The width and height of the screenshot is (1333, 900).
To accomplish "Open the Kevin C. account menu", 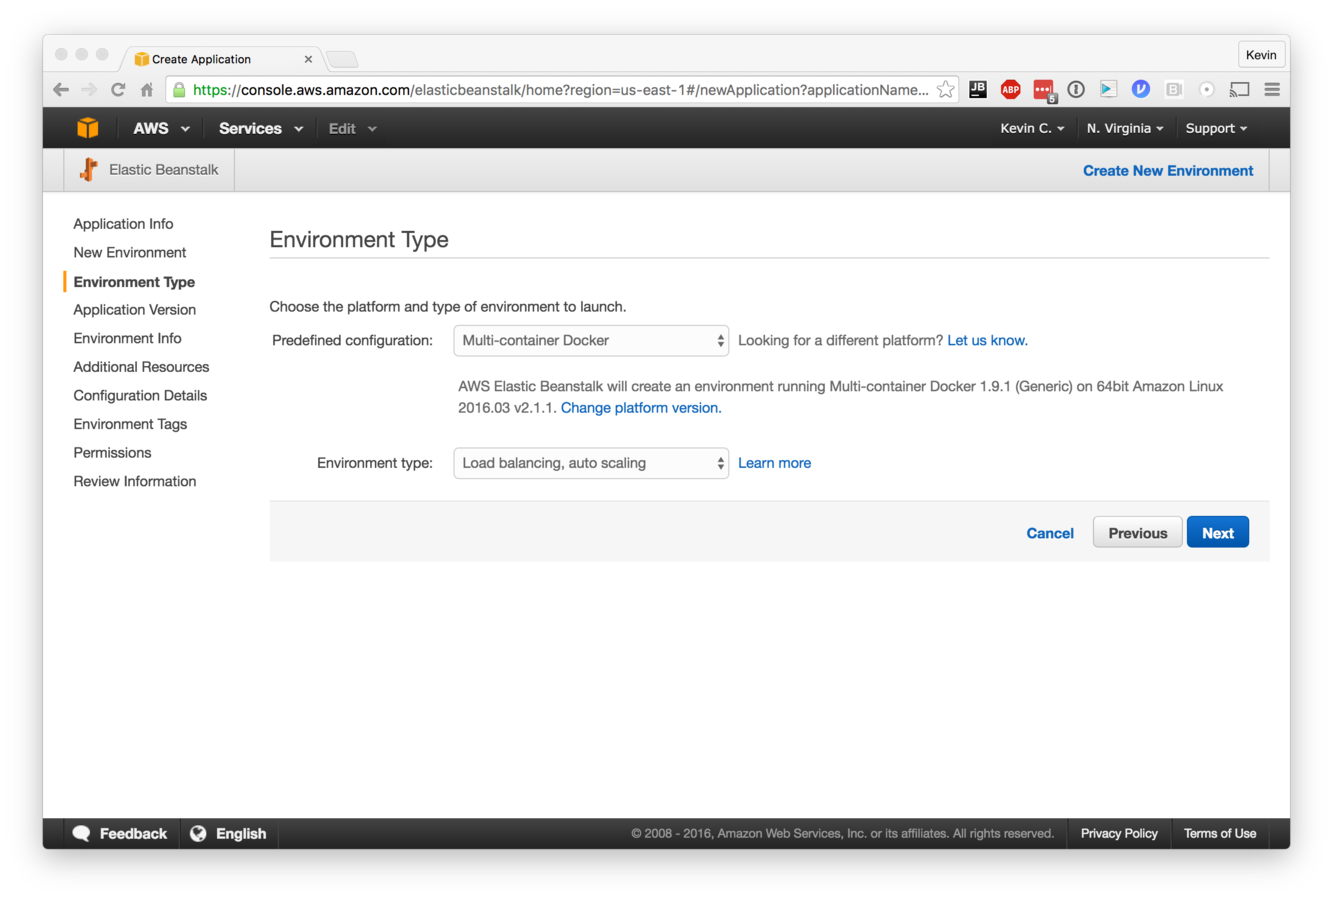I will [x=1032, y=128].
